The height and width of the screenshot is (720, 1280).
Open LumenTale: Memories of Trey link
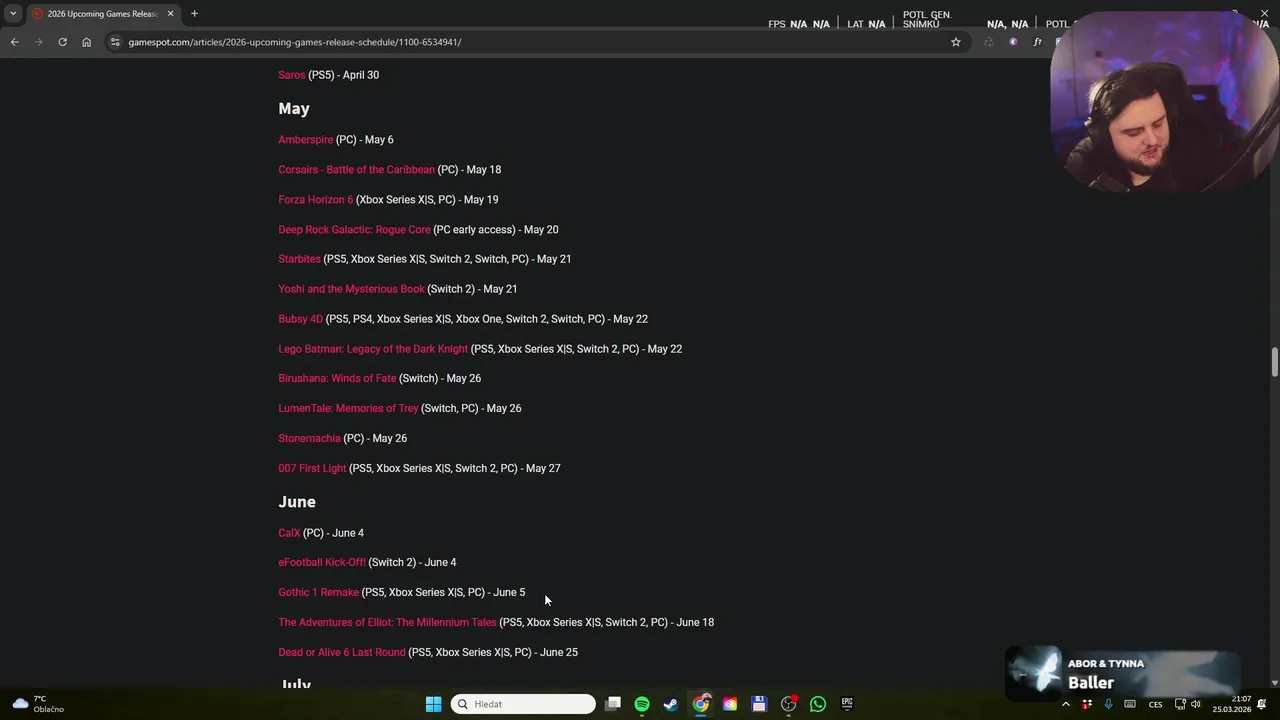(x=348, y=408)
